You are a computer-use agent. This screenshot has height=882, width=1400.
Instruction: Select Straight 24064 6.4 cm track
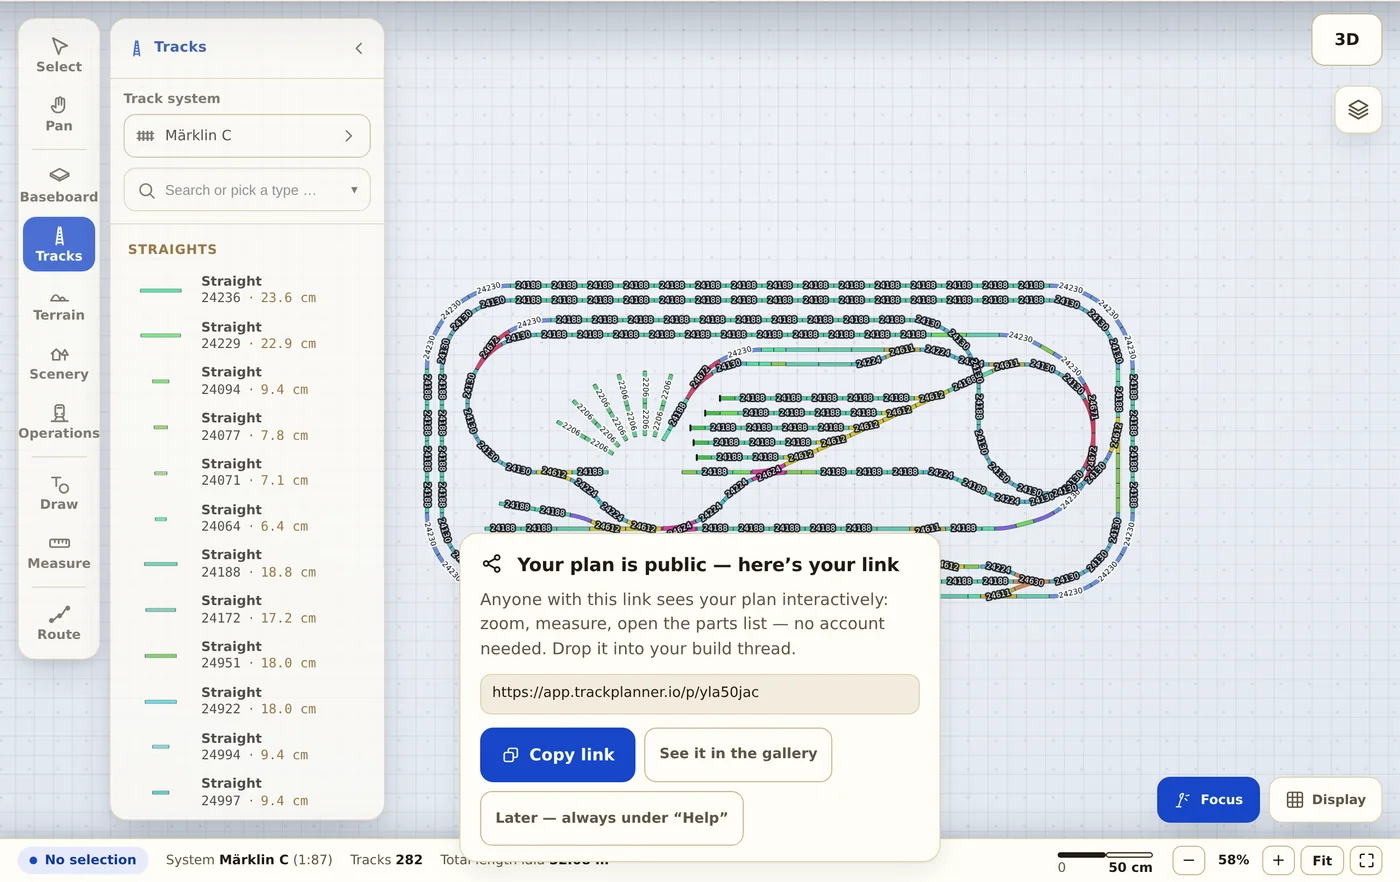[x=247, y=518]
